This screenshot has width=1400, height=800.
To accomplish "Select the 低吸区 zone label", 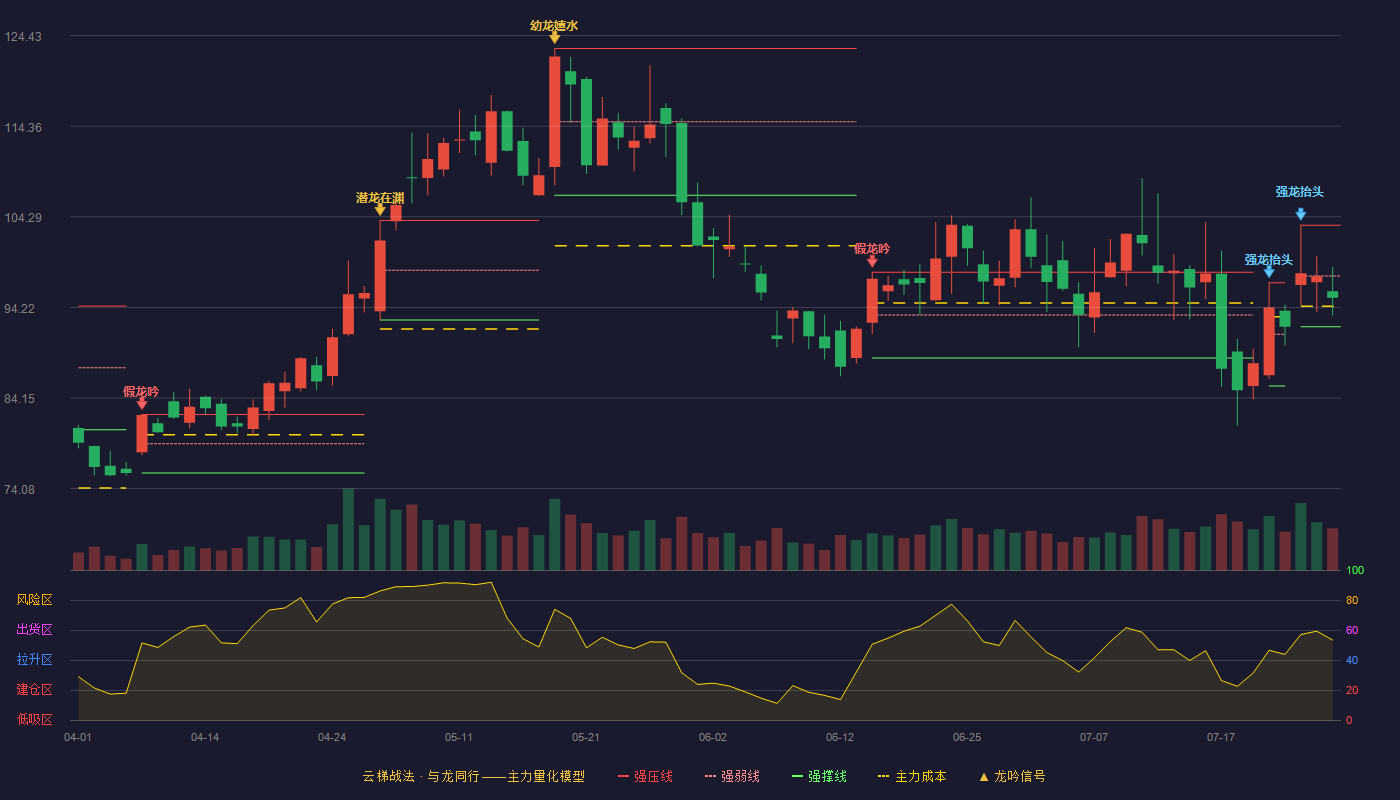I will pyautogui.click(x=34, y=719).
